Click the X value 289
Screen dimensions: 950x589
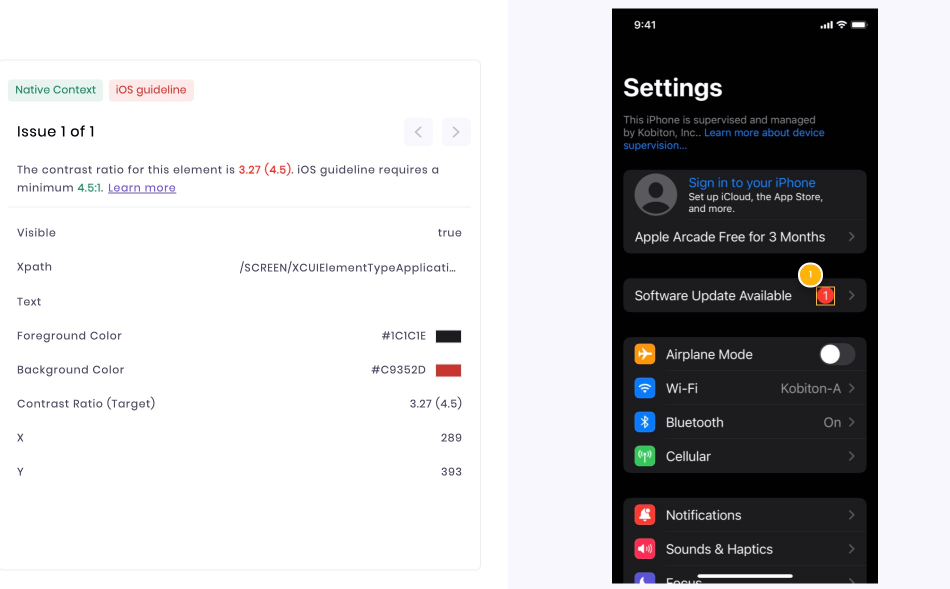point(451,438)
